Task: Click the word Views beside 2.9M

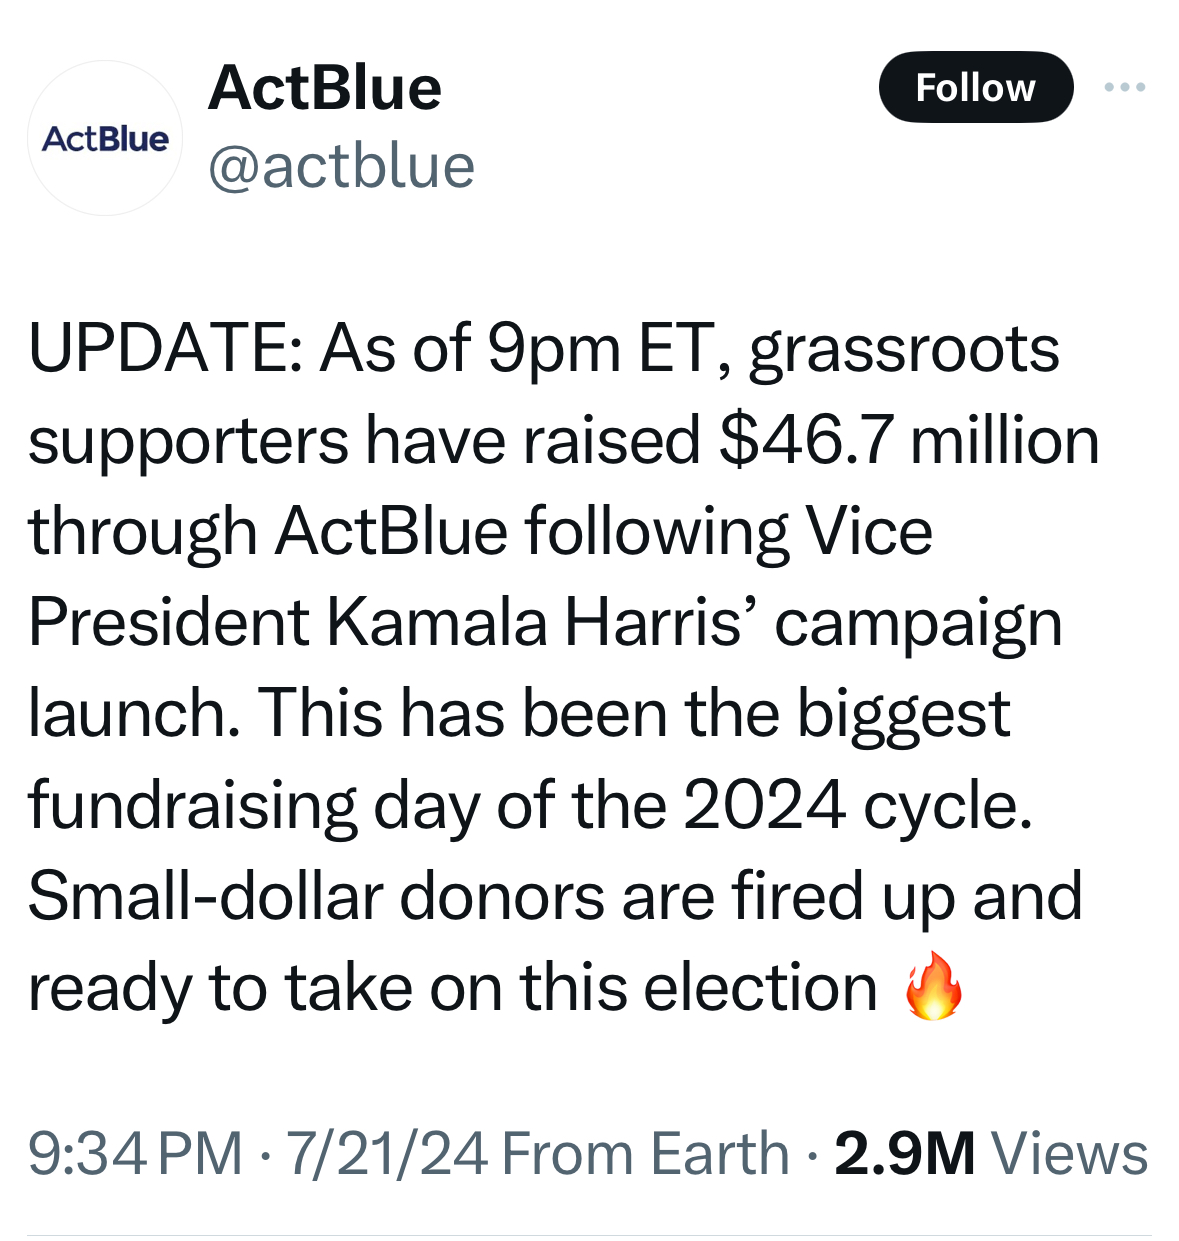Action: click(1069, 1153)
